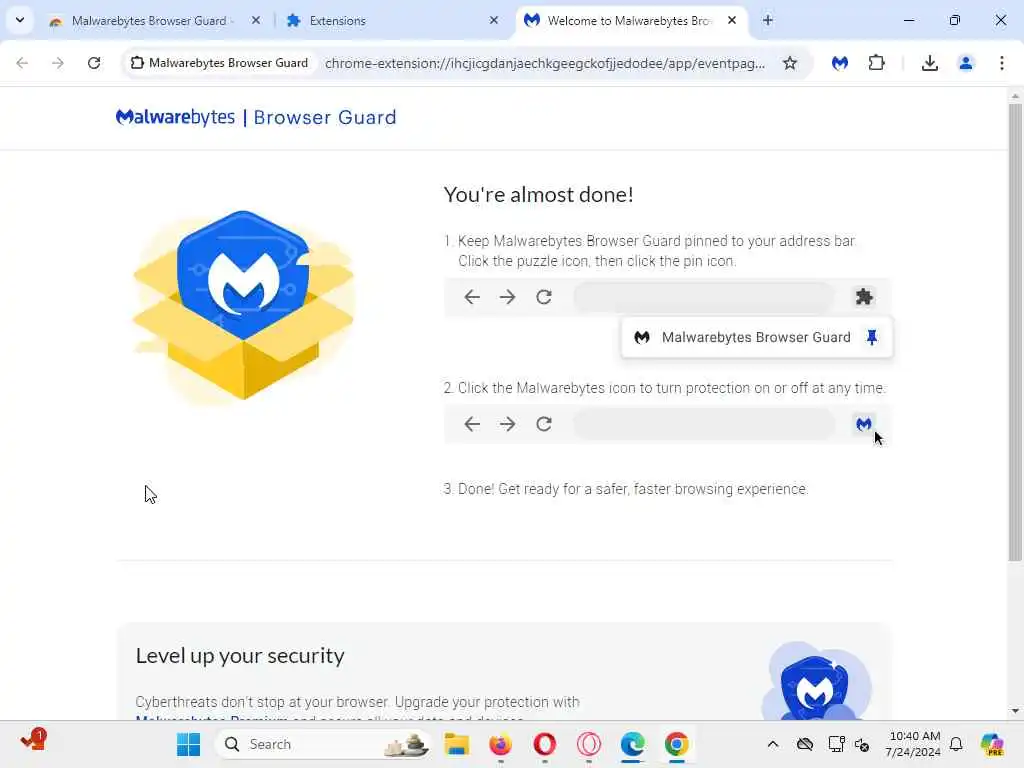Click the Malwarebytes box illustration image
The width and height of the screenshot is (1024, 768).
click(244, 305)
